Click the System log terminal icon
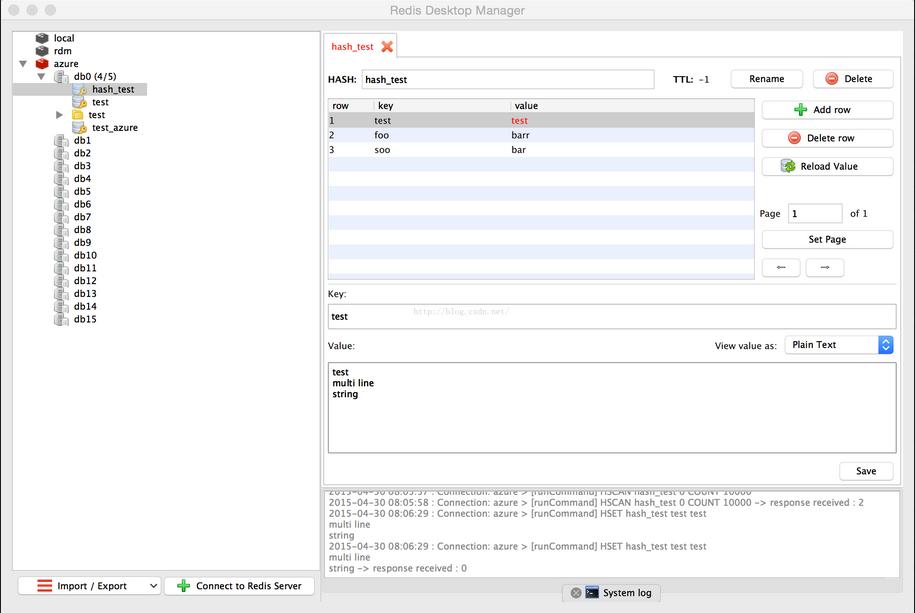 pos(592,593)
